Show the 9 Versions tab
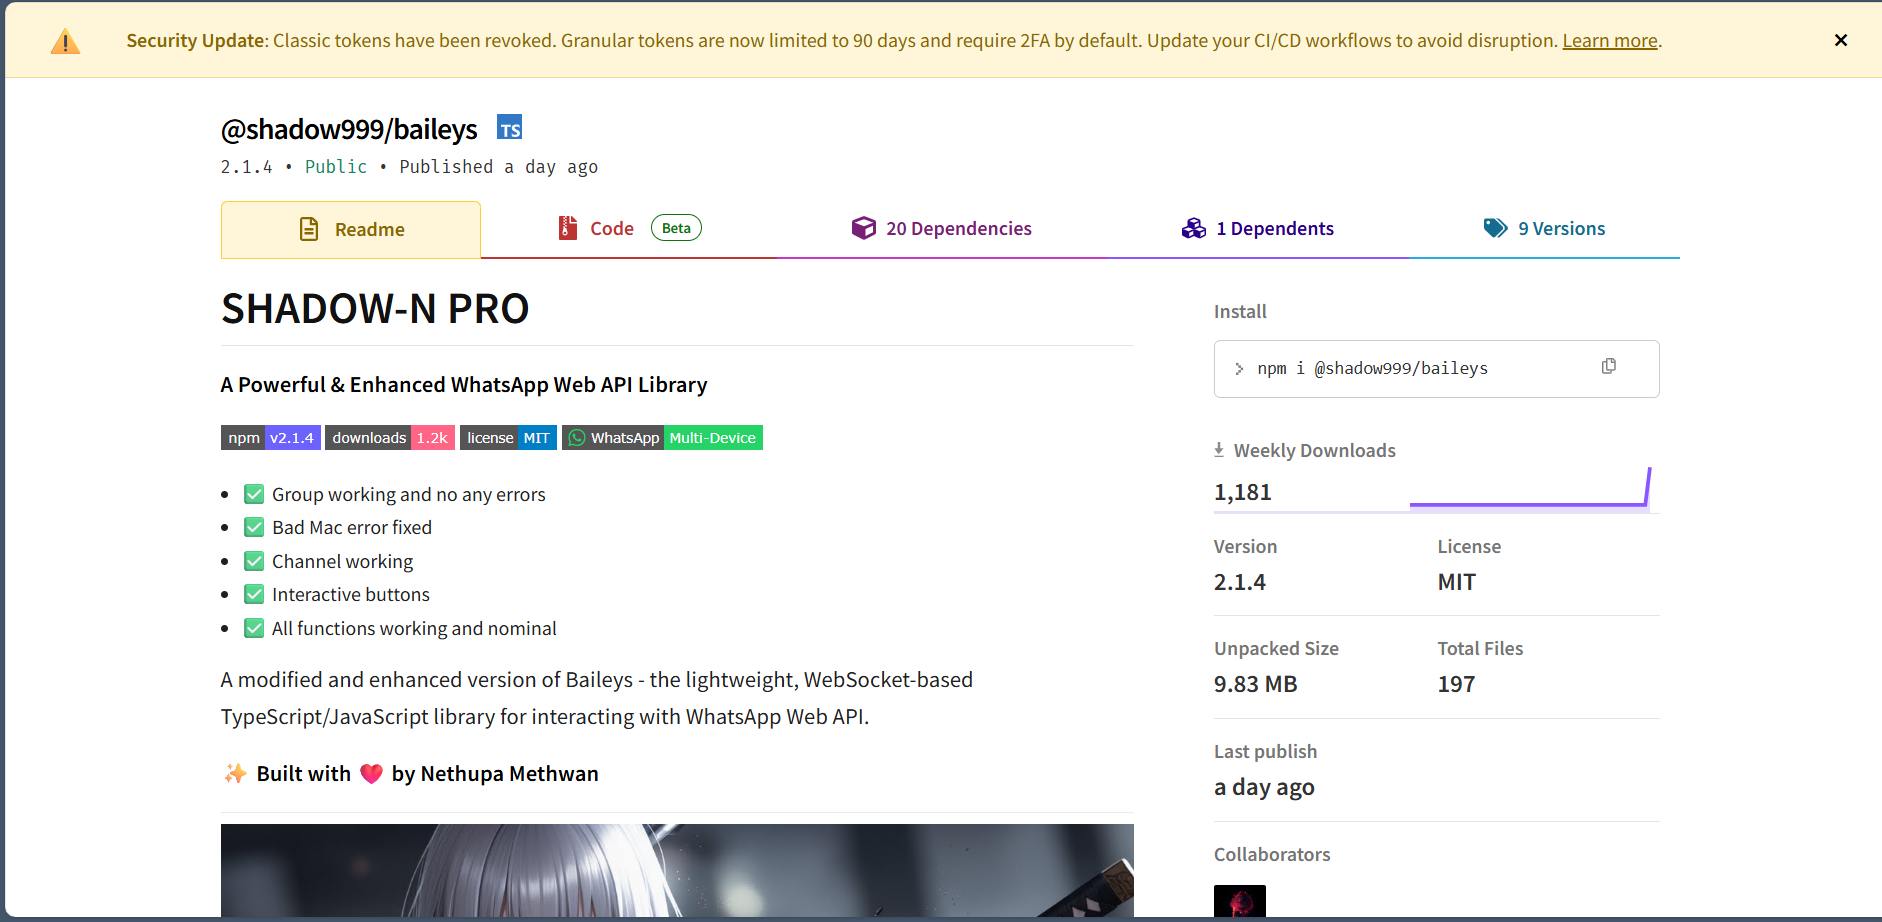This screenshot has height=922, width=1882. pos(1544,229)
